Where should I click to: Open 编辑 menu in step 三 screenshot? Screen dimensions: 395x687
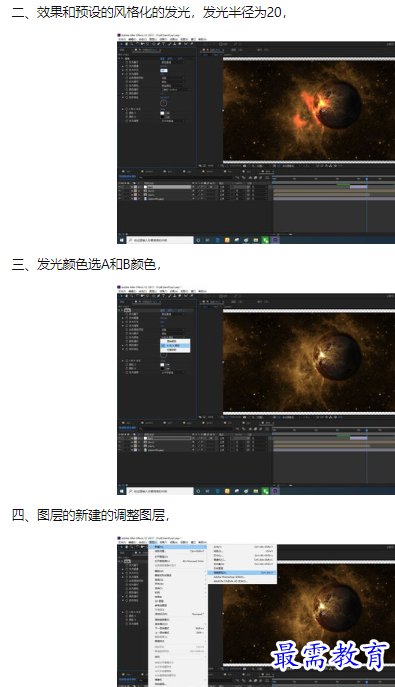(132, 291)
